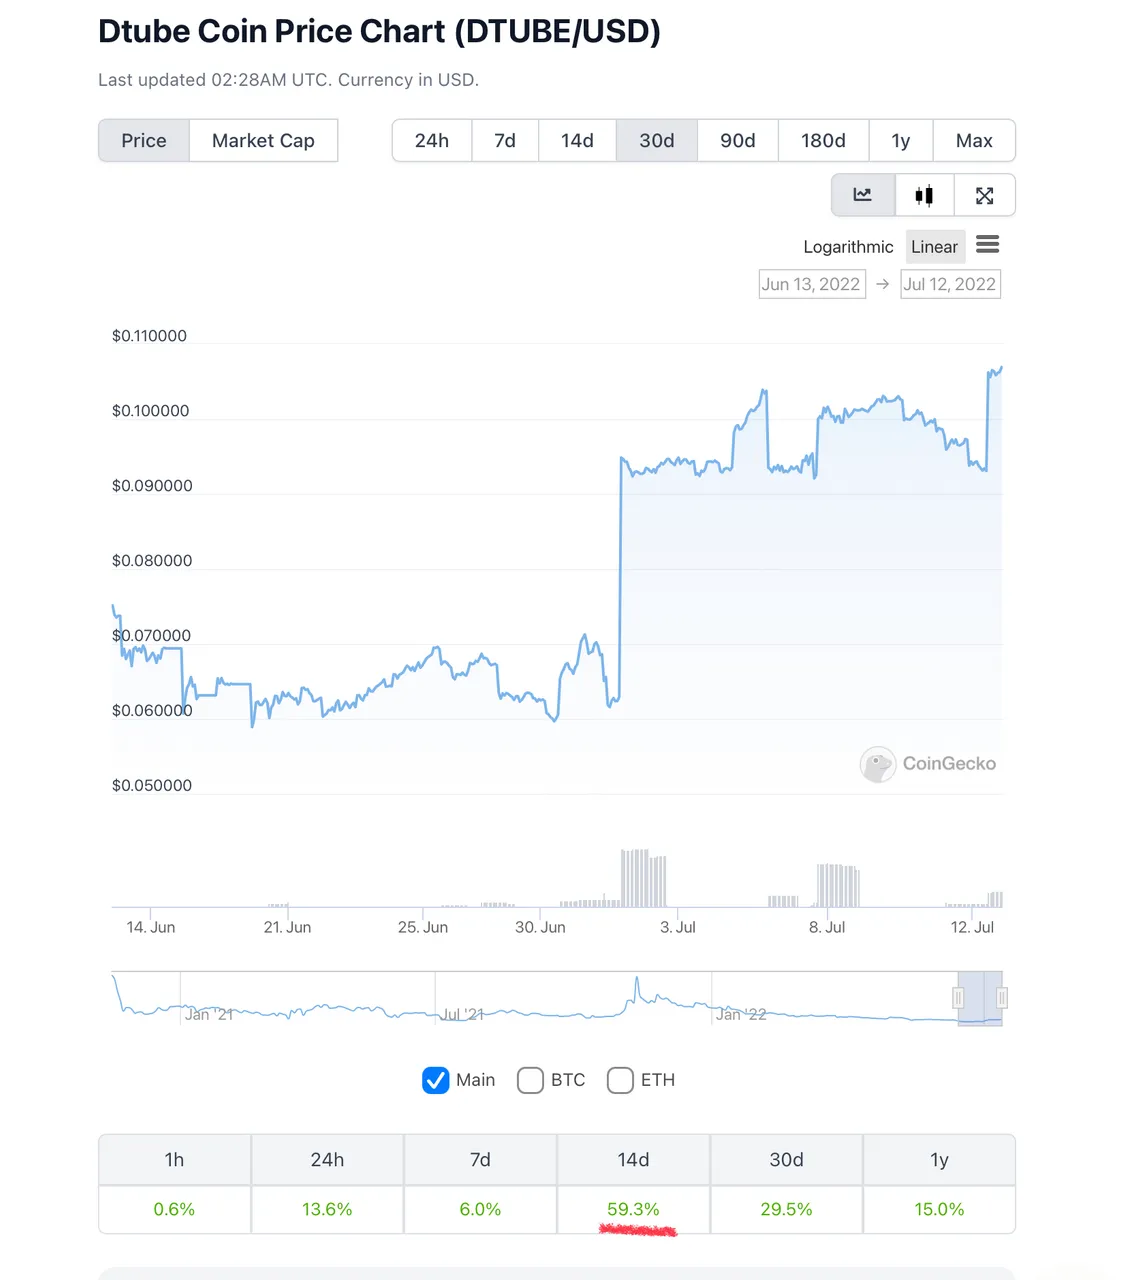The width and height of the screenshot is (1136, 1280).
Task: Switch to Market Cap tab
Action: click(x=263, y=141)
